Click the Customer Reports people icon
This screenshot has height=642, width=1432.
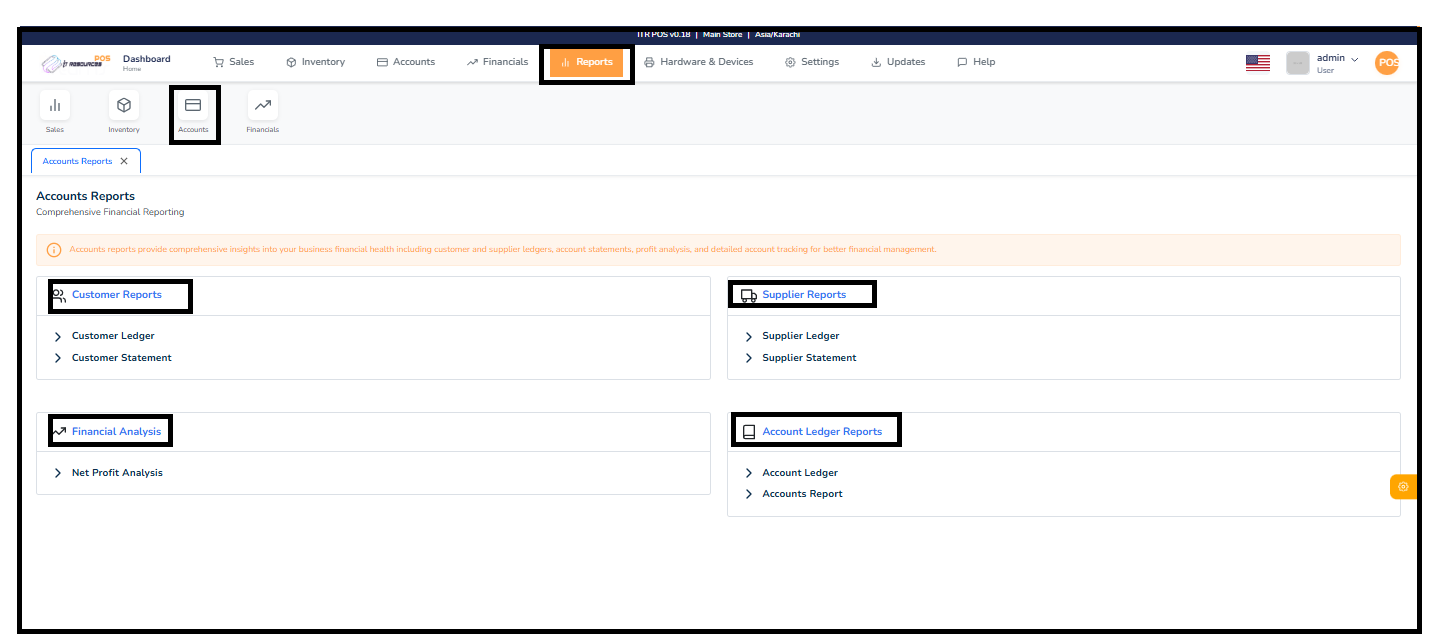click(58, 294)
